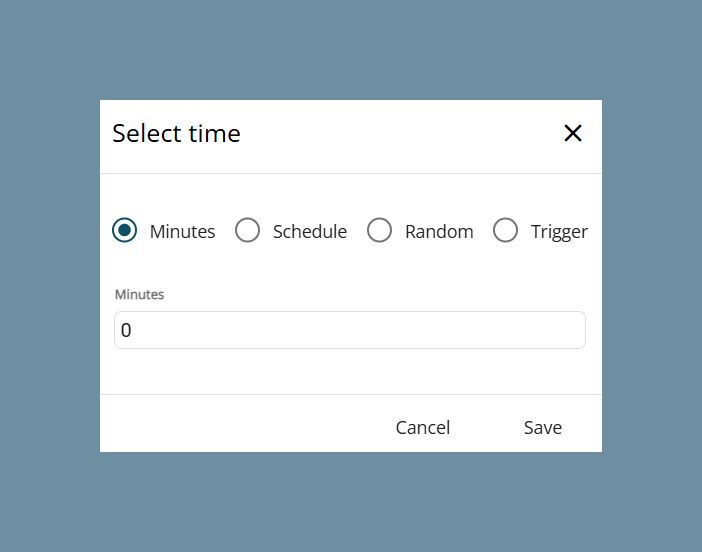Viewport: 702px width, 552px height.
Task: Click the Trigger option label text
Action: click(x=559, y=232)
